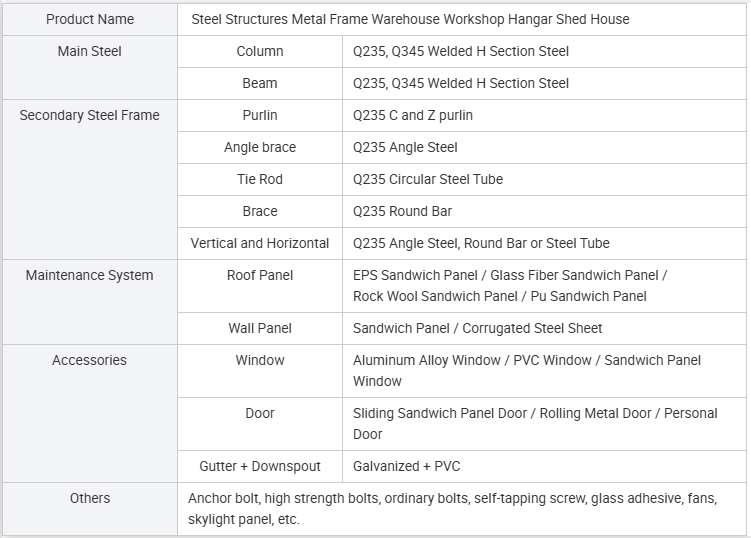Select the Angle brace label
Viewport: 751px width, 538px height.
tap(260, 148)
